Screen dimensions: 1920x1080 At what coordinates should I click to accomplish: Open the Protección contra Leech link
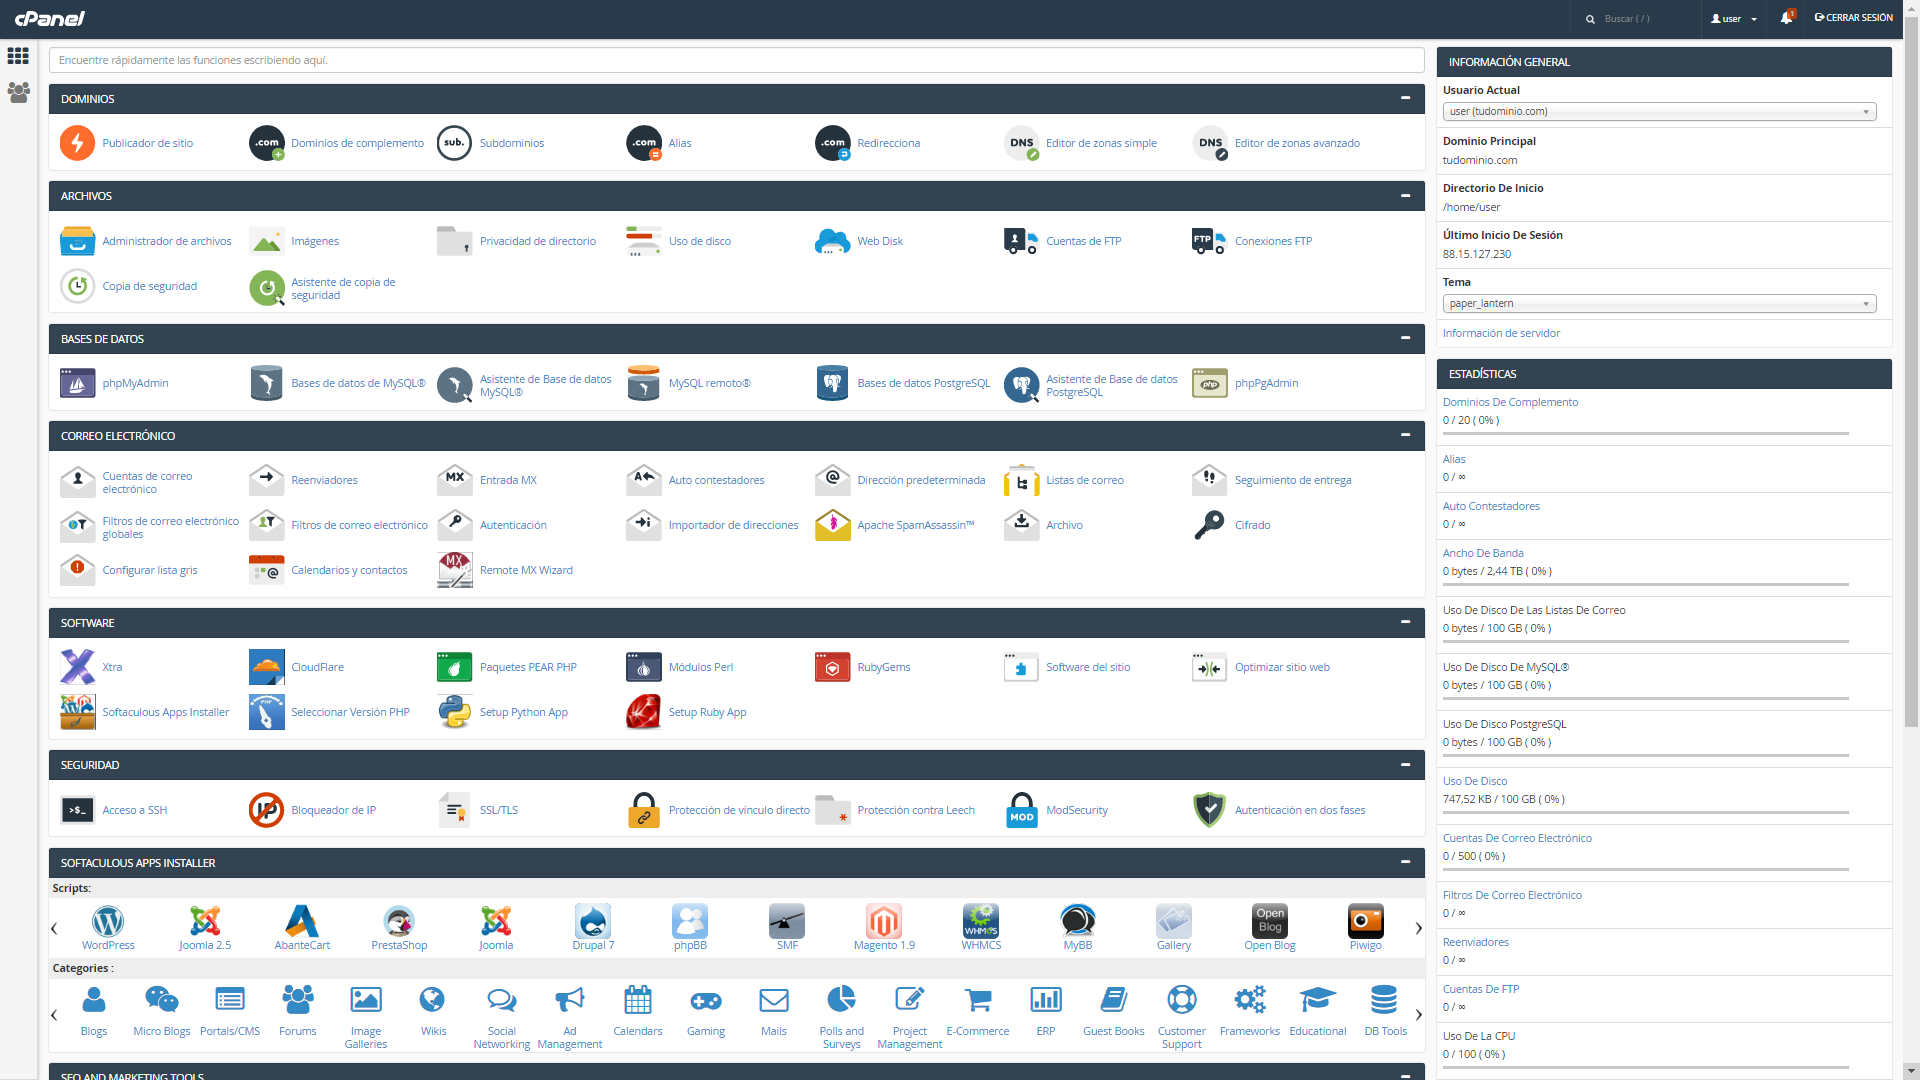pos(916,810)
